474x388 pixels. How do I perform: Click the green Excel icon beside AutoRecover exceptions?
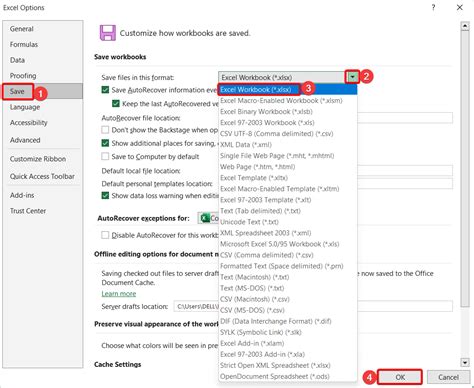point(205,218)
